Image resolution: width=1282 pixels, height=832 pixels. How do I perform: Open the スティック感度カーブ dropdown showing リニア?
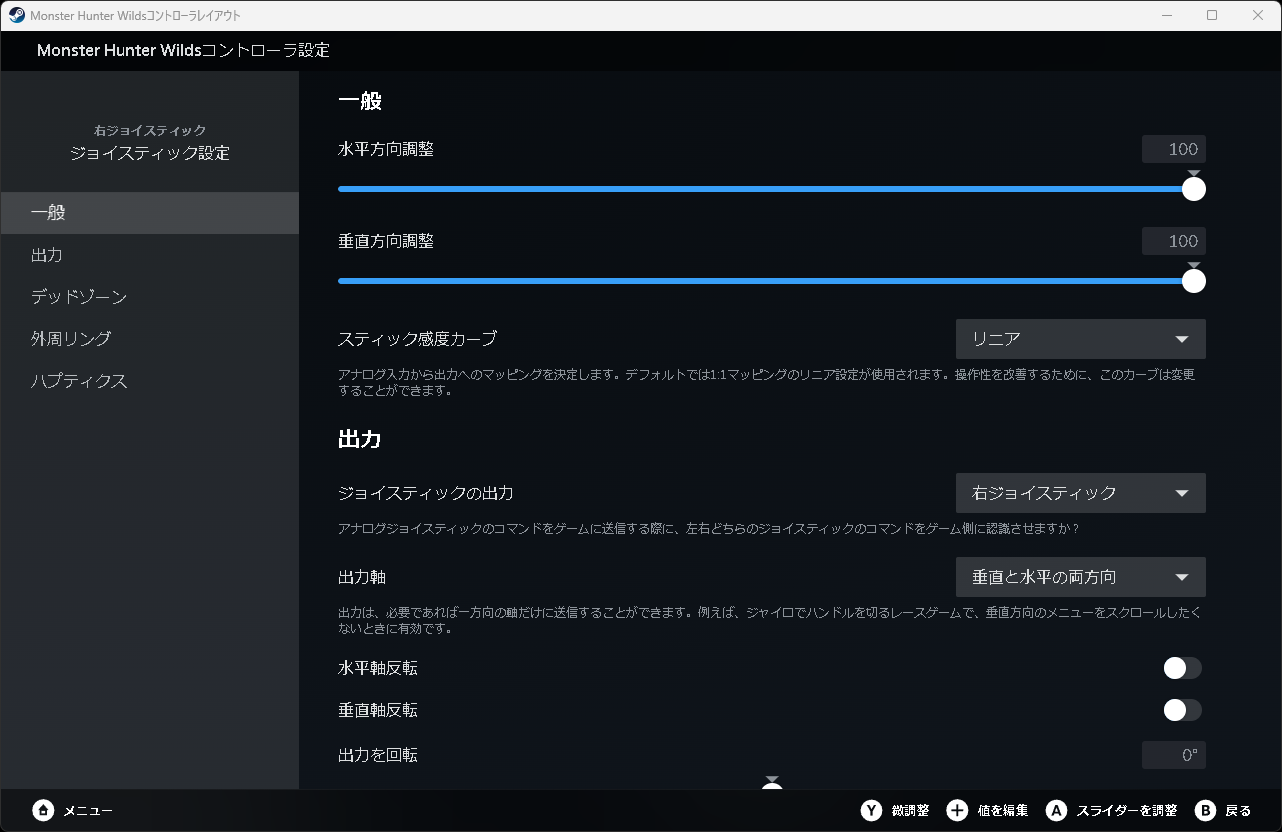[1080, 338]
